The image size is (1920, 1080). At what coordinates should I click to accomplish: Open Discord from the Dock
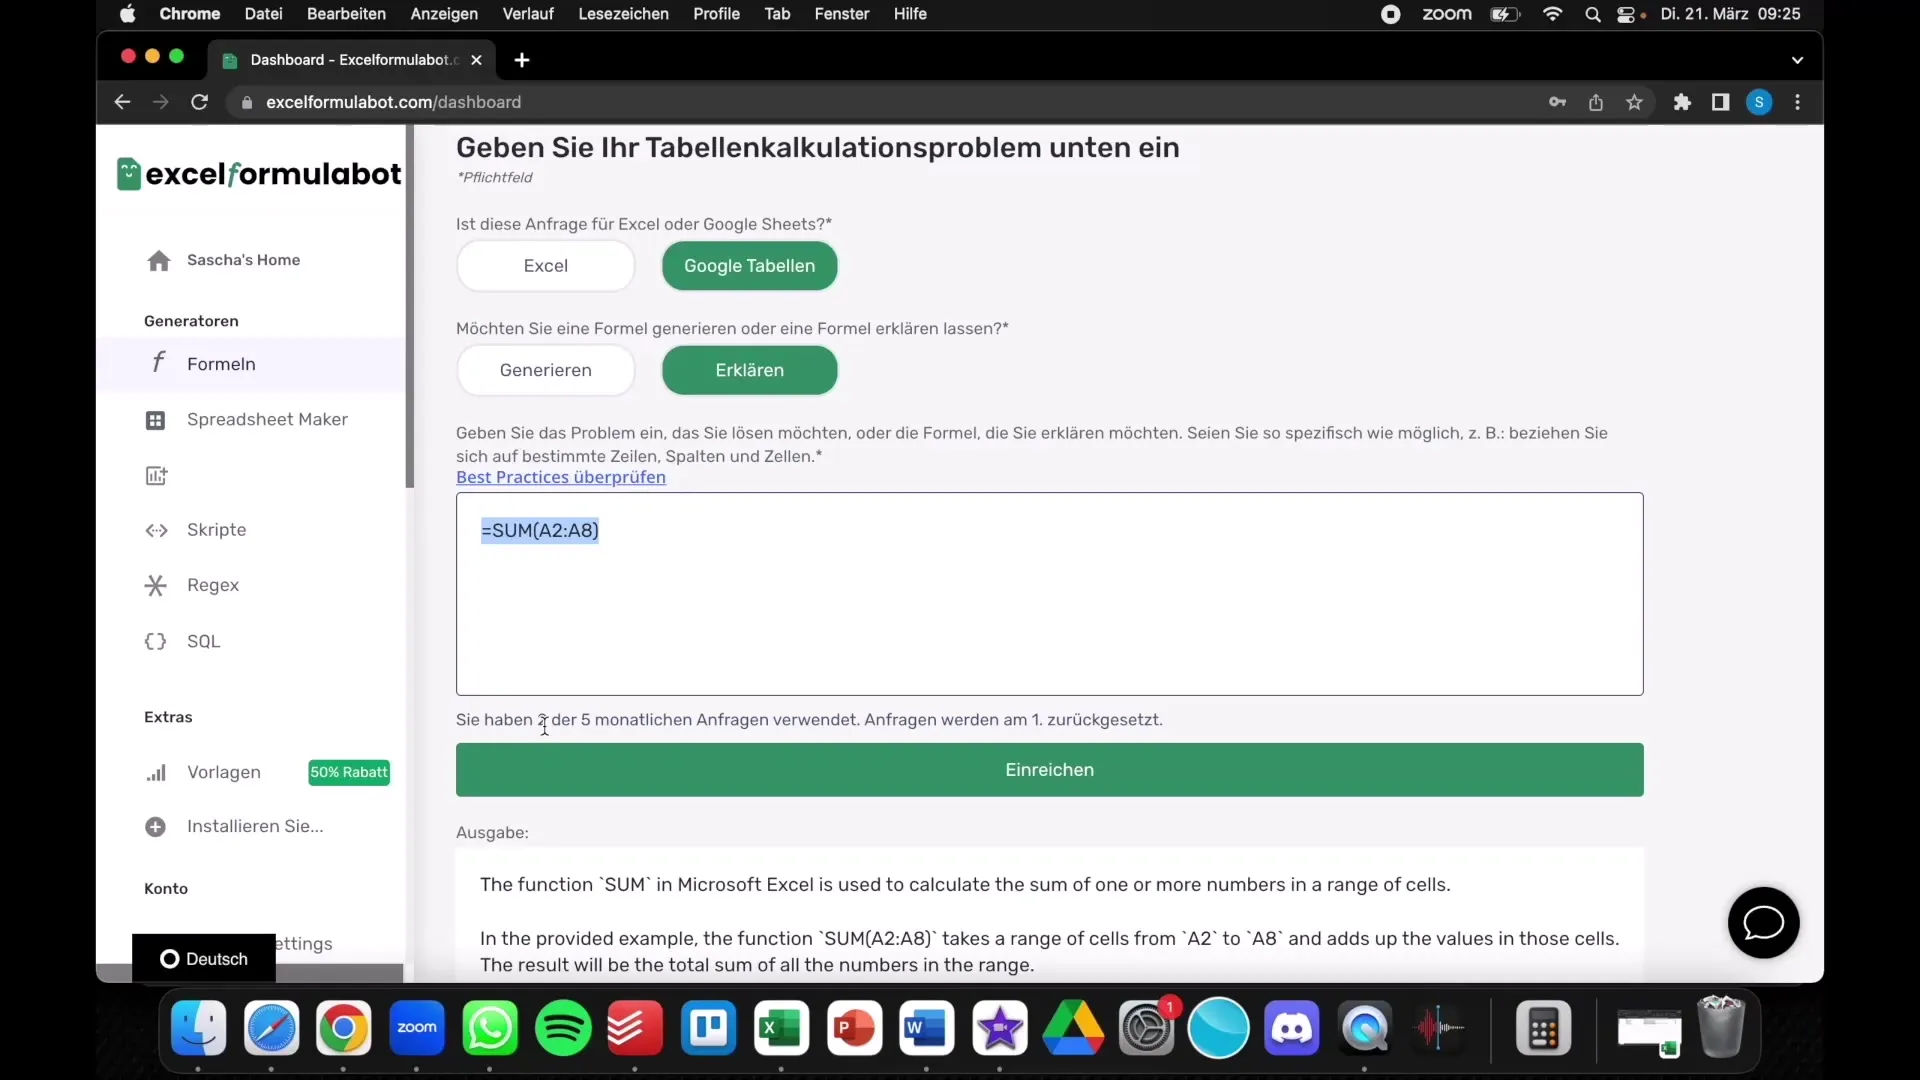1291,1028
